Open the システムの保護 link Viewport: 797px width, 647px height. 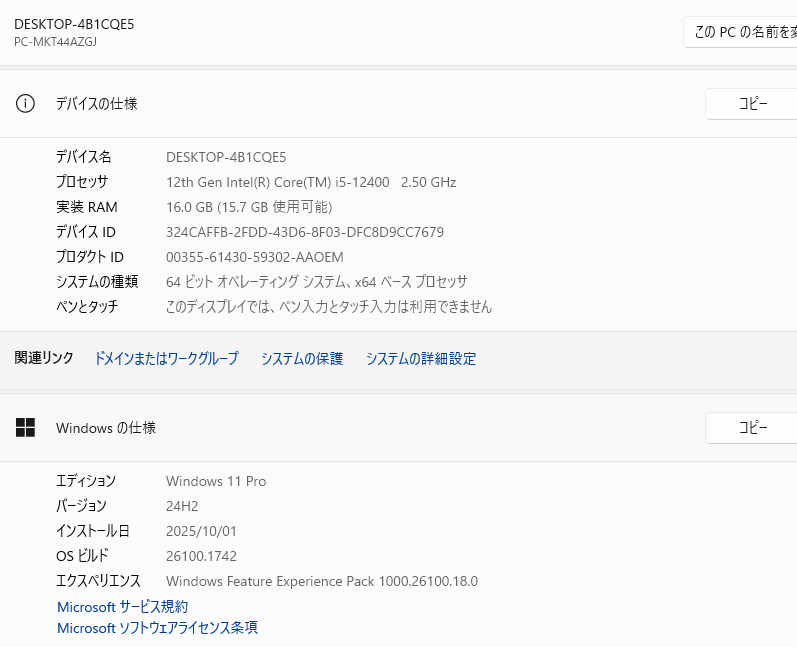301,358
